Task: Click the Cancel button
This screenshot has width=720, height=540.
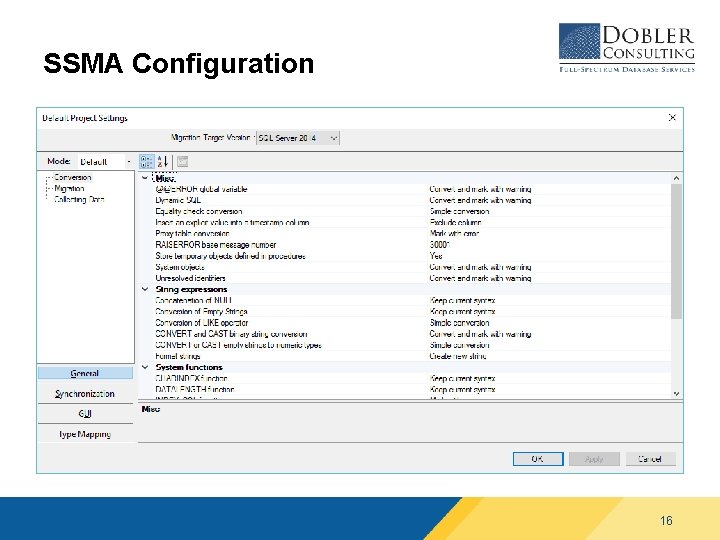Action: [x=651, y=459]
